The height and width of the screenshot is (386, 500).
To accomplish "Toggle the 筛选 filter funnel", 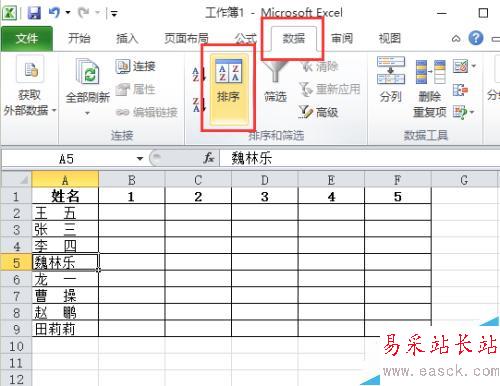I will [x=275, y=83].
